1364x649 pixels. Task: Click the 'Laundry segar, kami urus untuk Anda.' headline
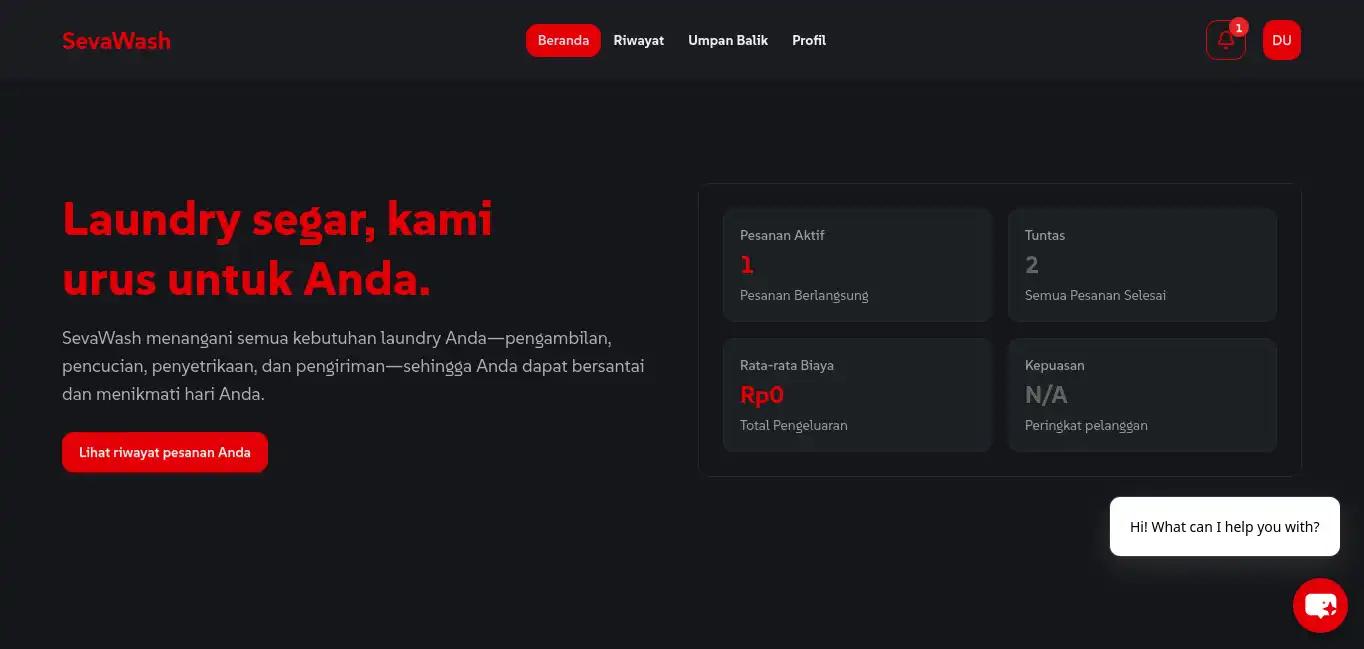click(x=277, y=249)
